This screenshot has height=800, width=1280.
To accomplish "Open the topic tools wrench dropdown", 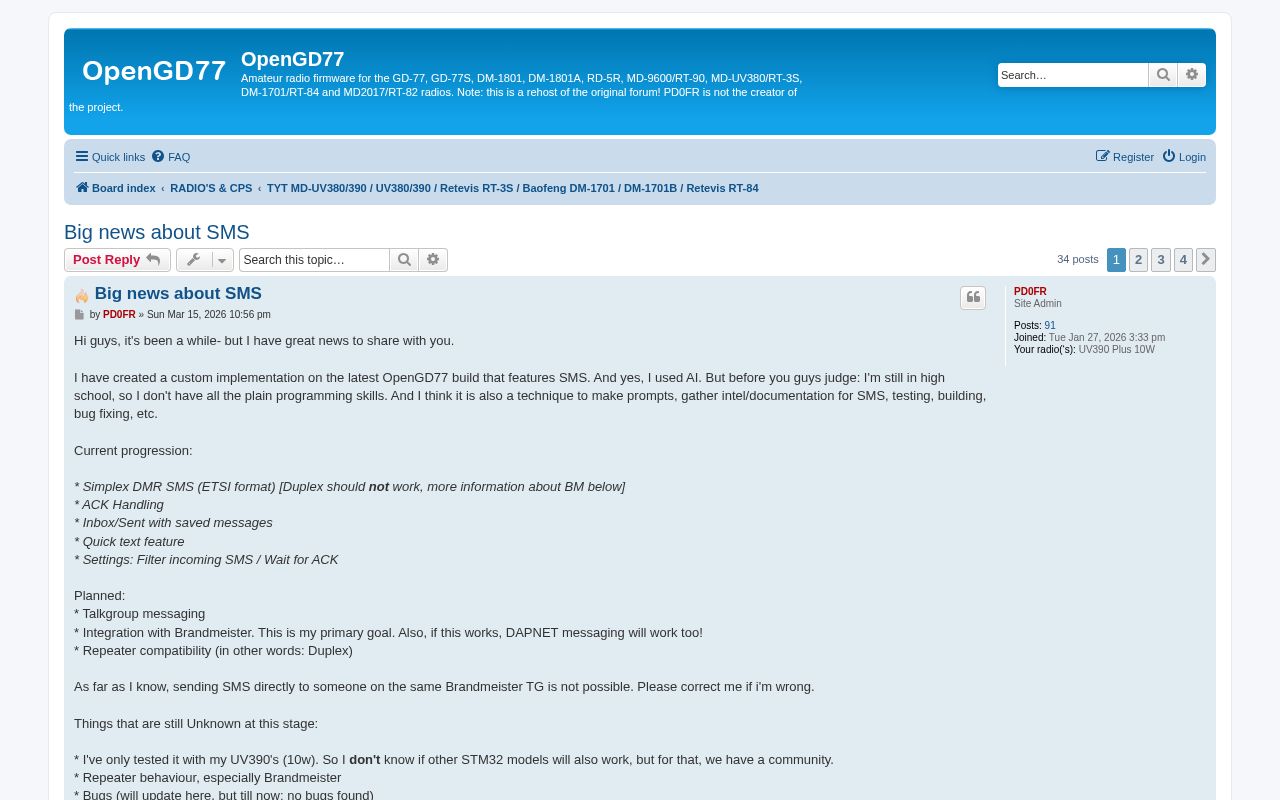I will pyautogui.click(x=204, y=260).
